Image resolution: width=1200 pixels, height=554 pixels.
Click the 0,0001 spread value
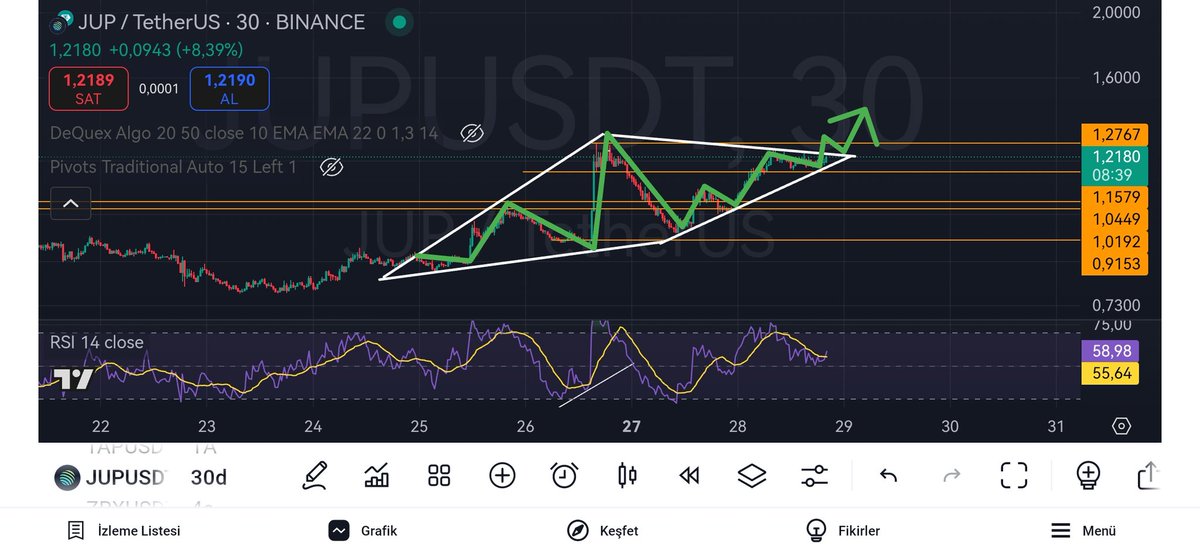[x=159, y=88]
